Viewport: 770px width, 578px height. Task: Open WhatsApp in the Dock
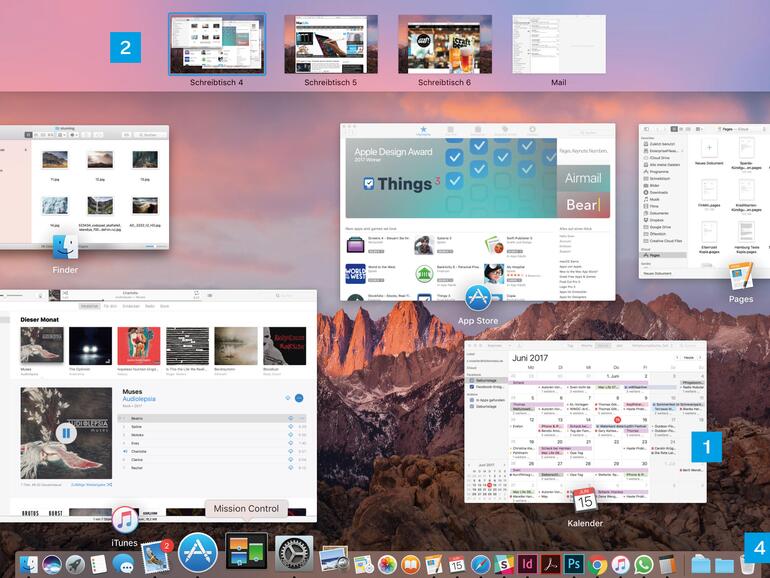pyautogui.click(x=643, y=565)
